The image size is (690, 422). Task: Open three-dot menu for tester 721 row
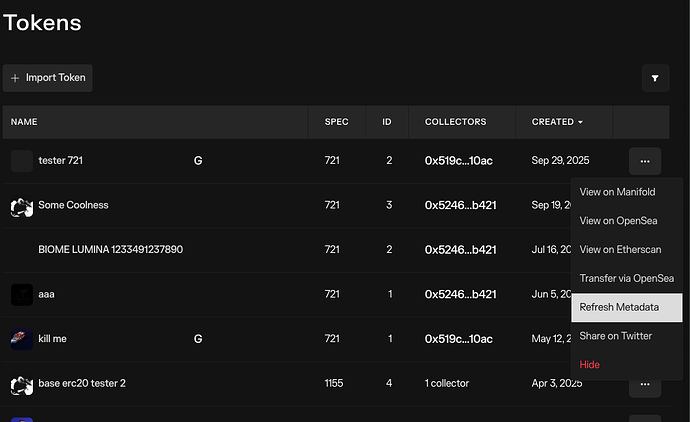(645, 160)
